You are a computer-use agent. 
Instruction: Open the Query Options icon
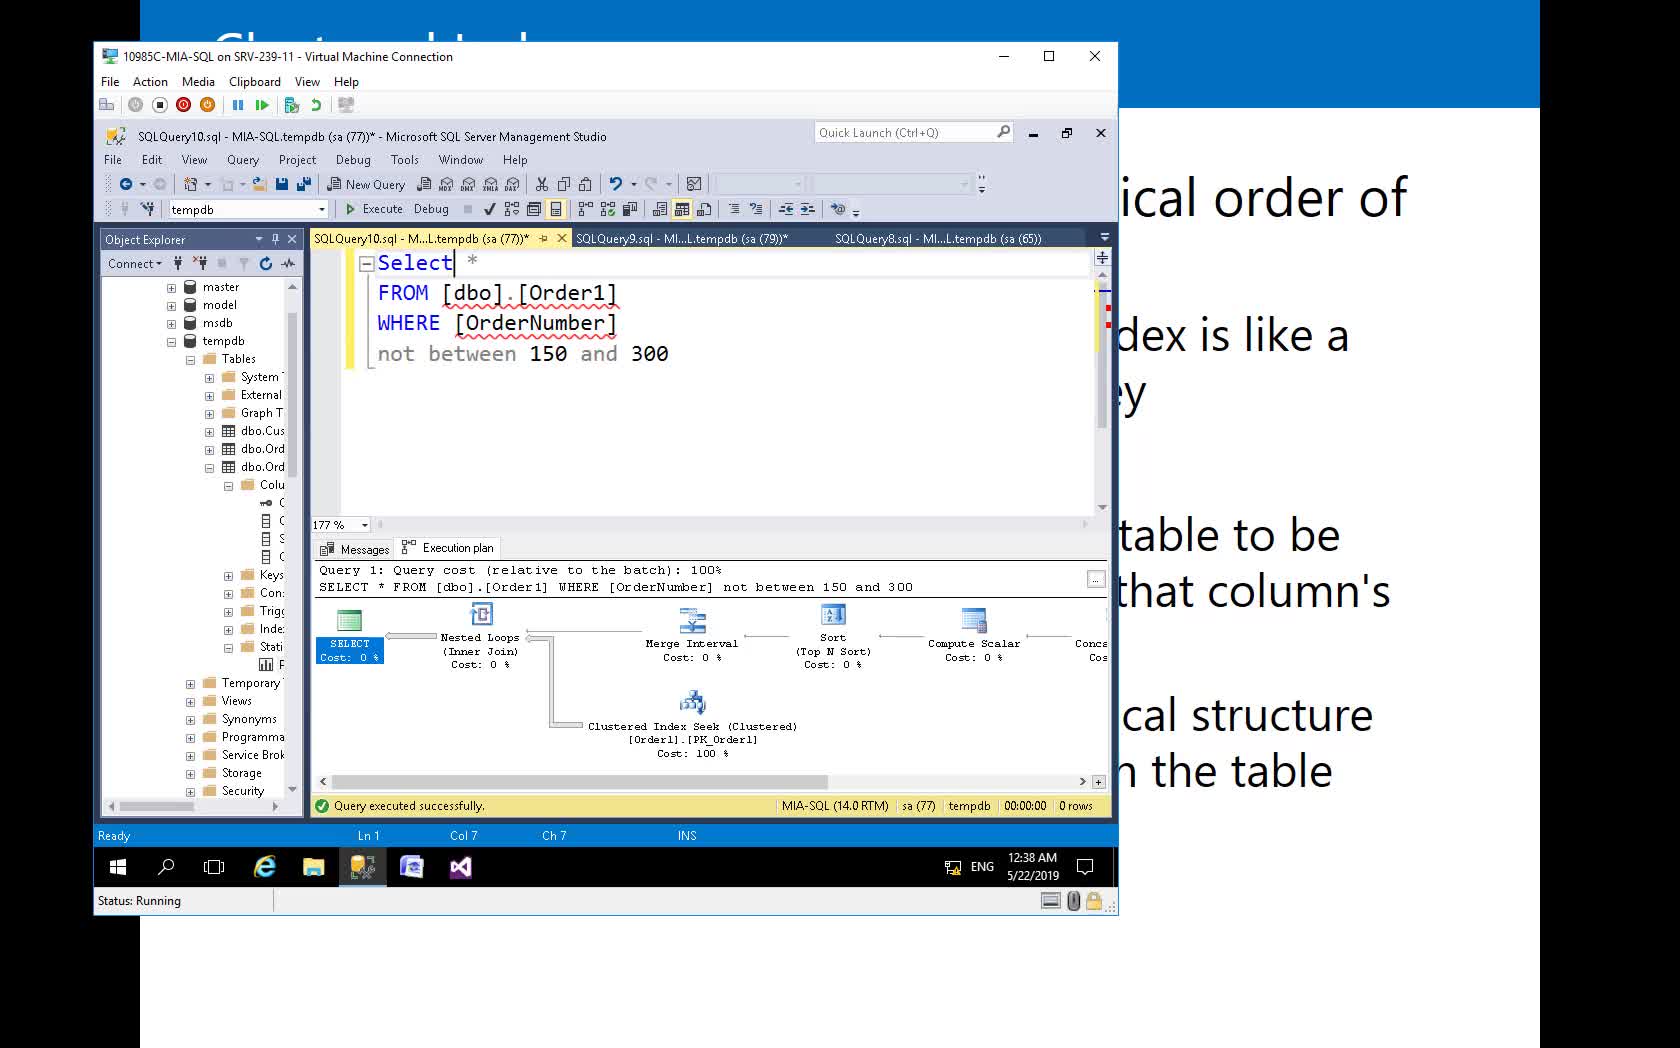click(x=534, y=209)
